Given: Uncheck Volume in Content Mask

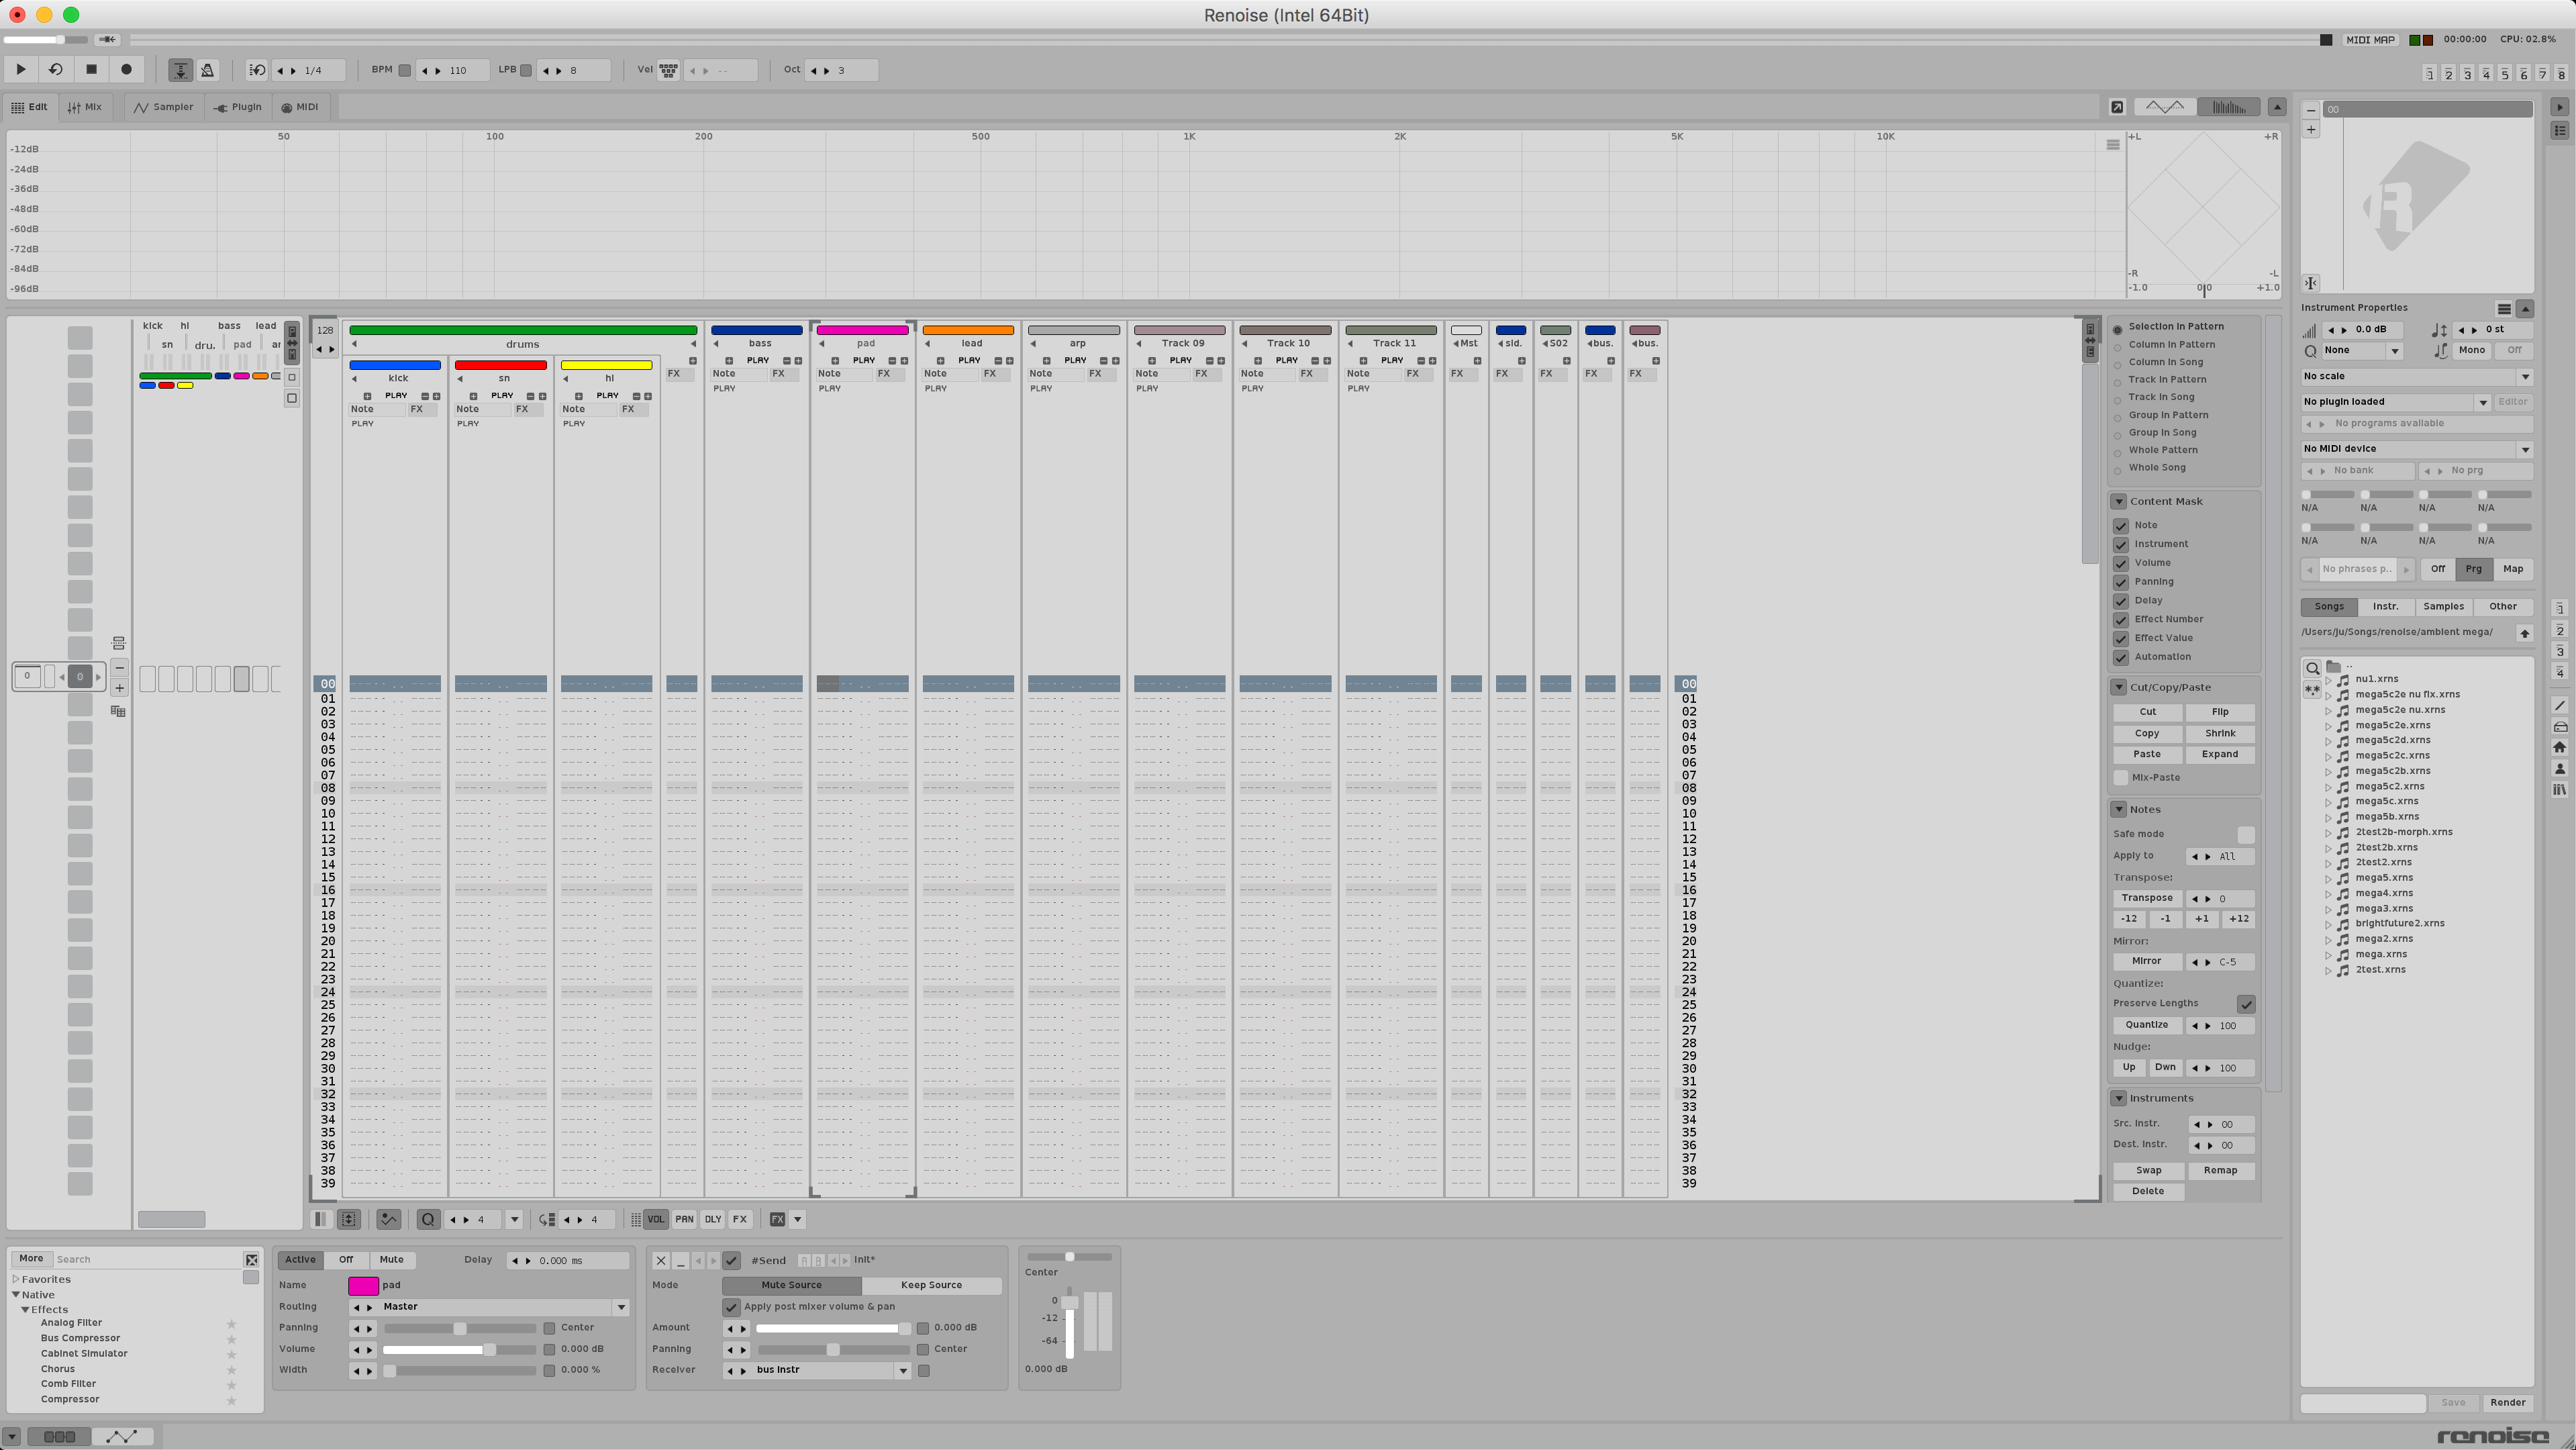Looking at the screenshot, I should pos(2120,563).
